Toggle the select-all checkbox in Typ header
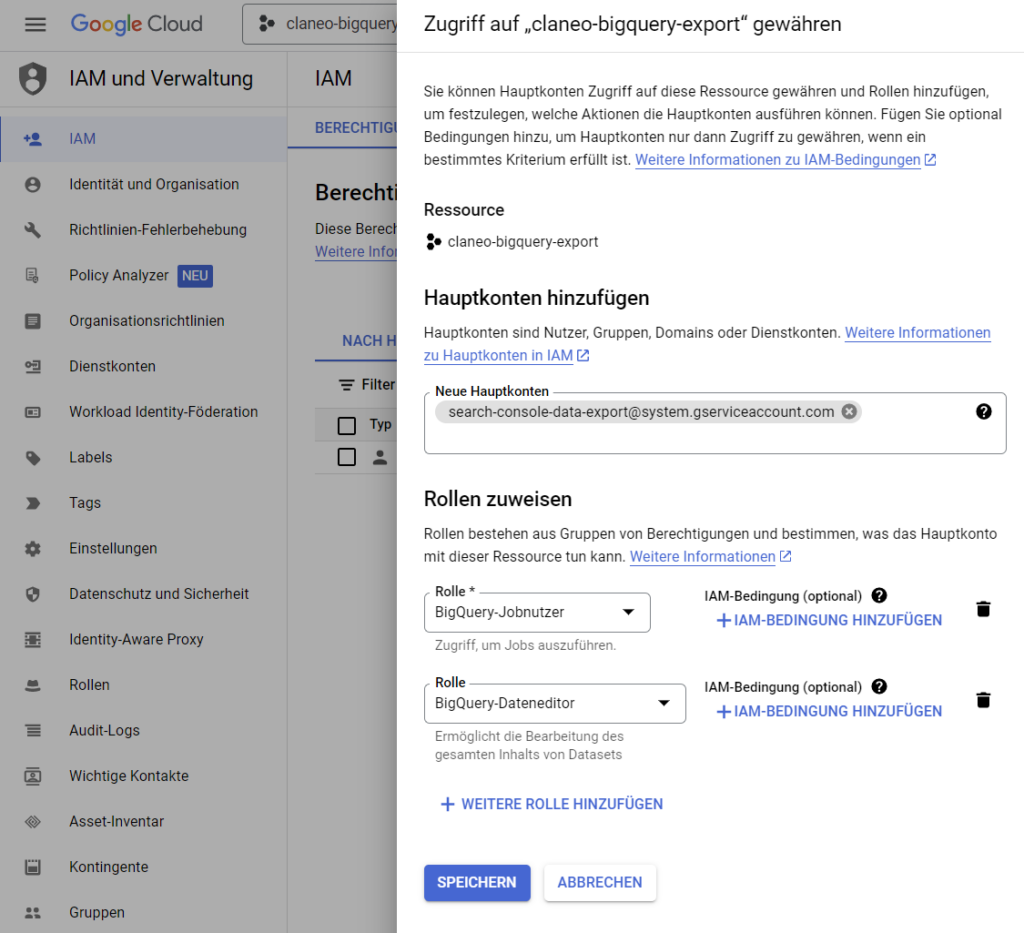 347,426
